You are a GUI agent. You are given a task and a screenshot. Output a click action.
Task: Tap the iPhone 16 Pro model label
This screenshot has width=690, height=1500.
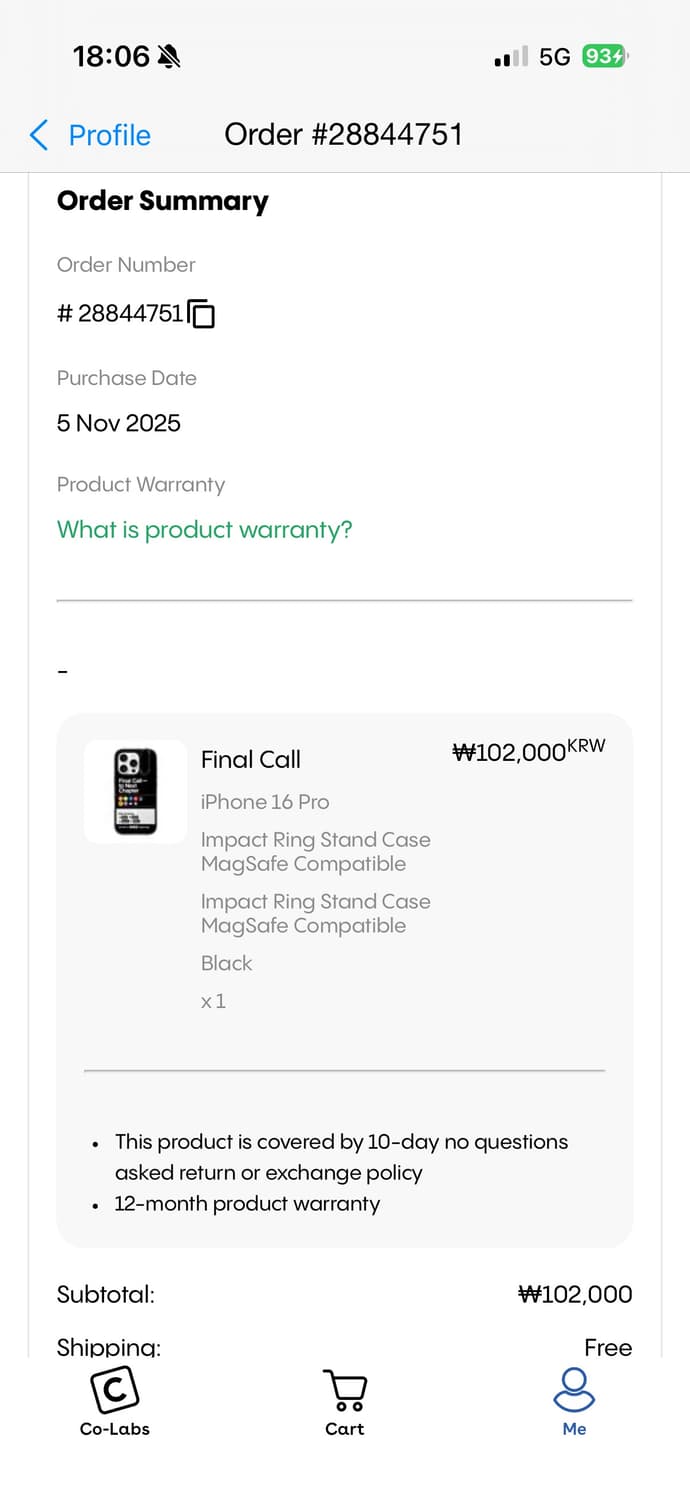click(265, 802)
